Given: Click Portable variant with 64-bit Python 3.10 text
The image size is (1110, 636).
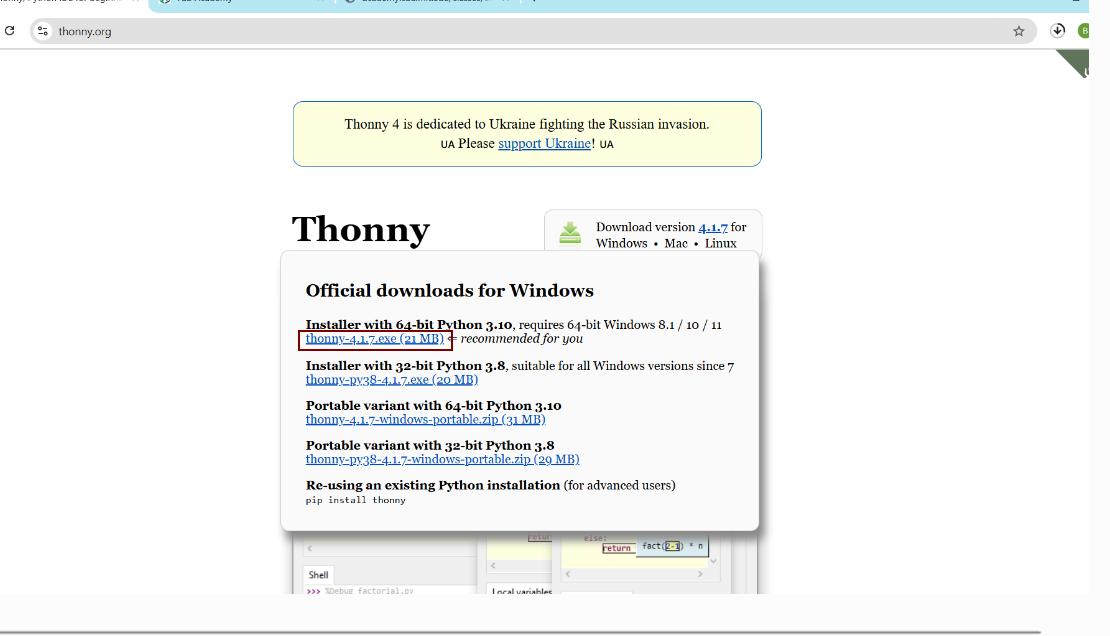Looking at the screenshot, I should pyautogui.click(x=433, y=405).
